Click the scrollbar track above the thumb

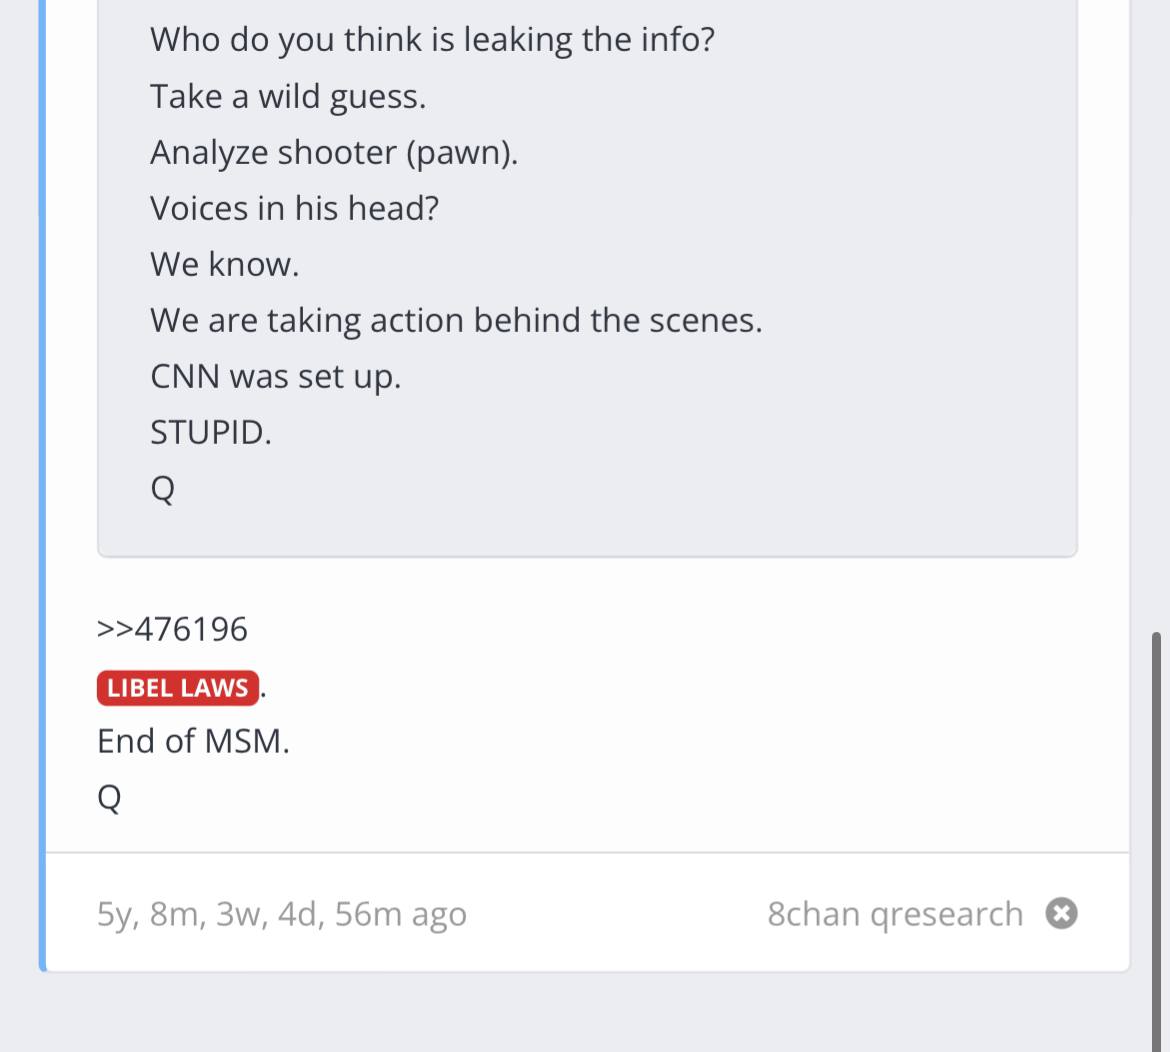1157,300
